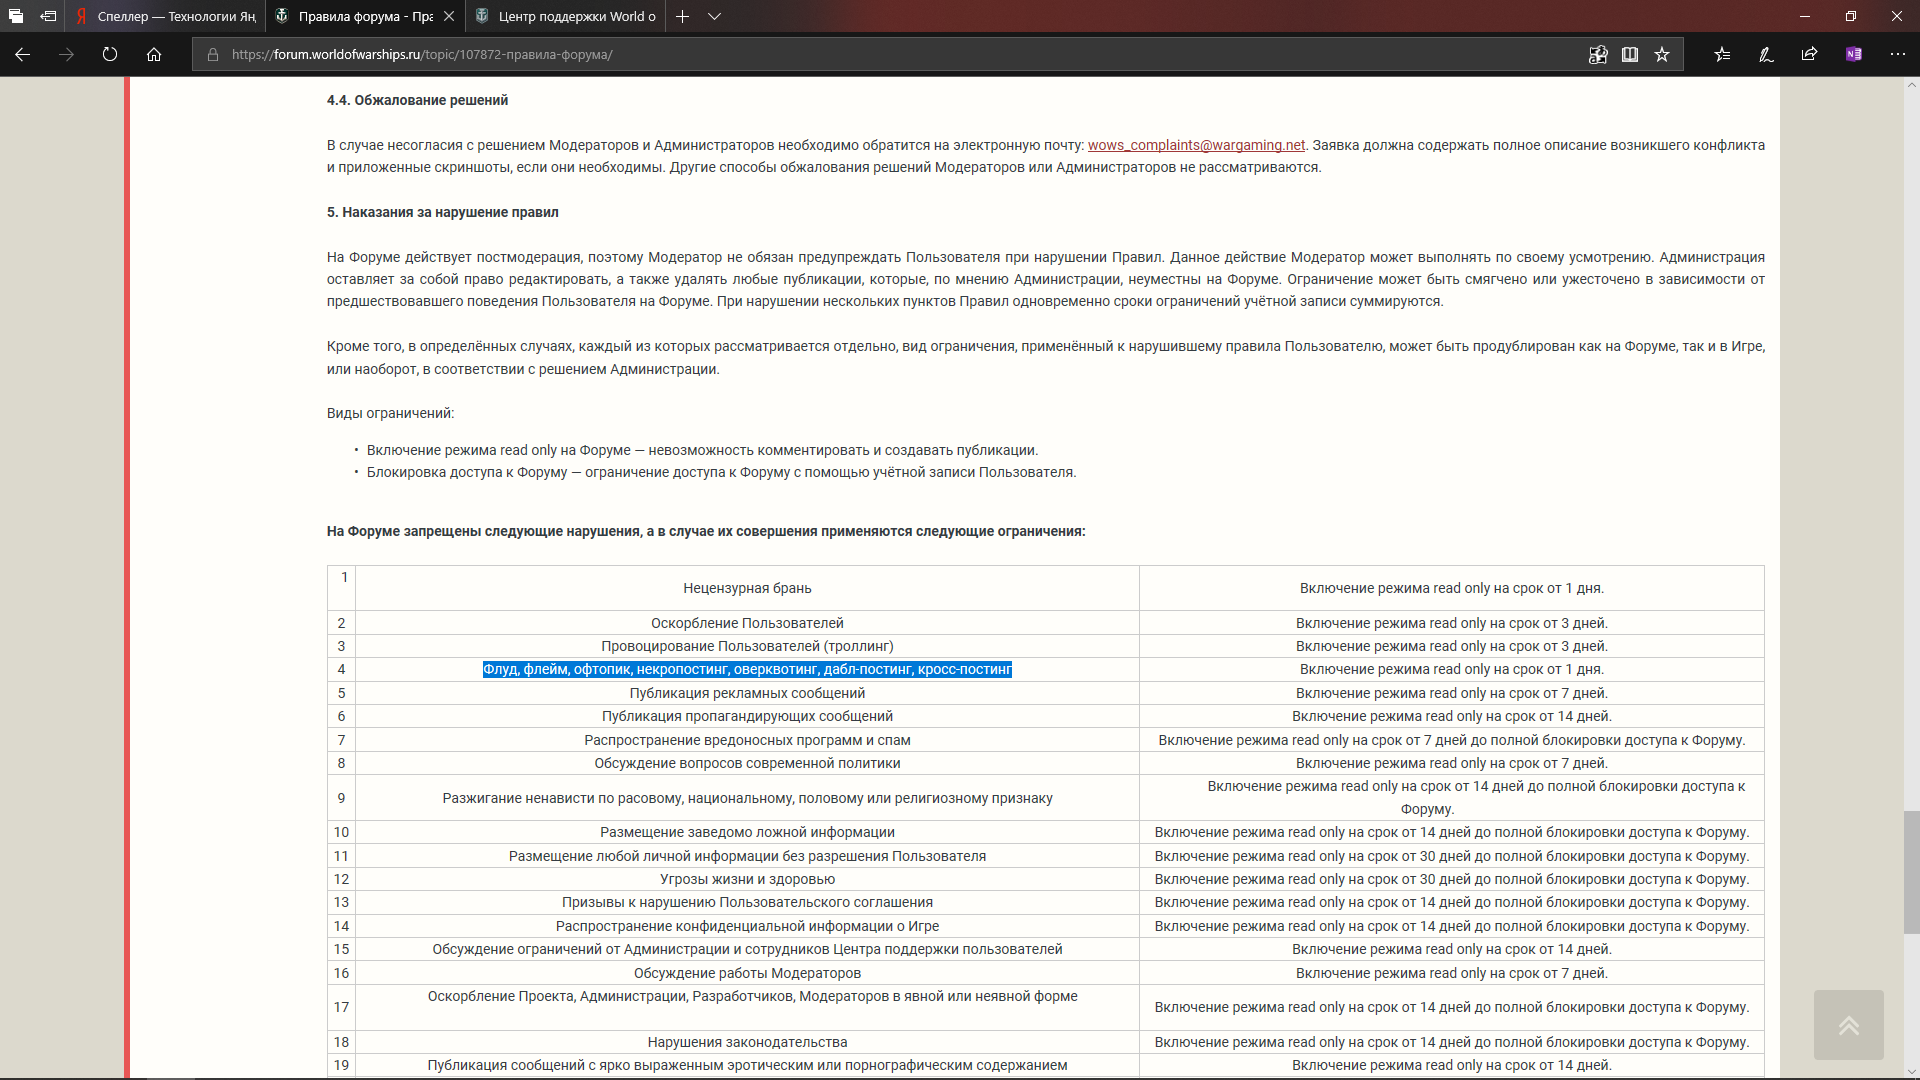This screenshot has height=1080, width=1920.
Task: Click the cell Угрозы жизни и здоровью
Action: 747,879
